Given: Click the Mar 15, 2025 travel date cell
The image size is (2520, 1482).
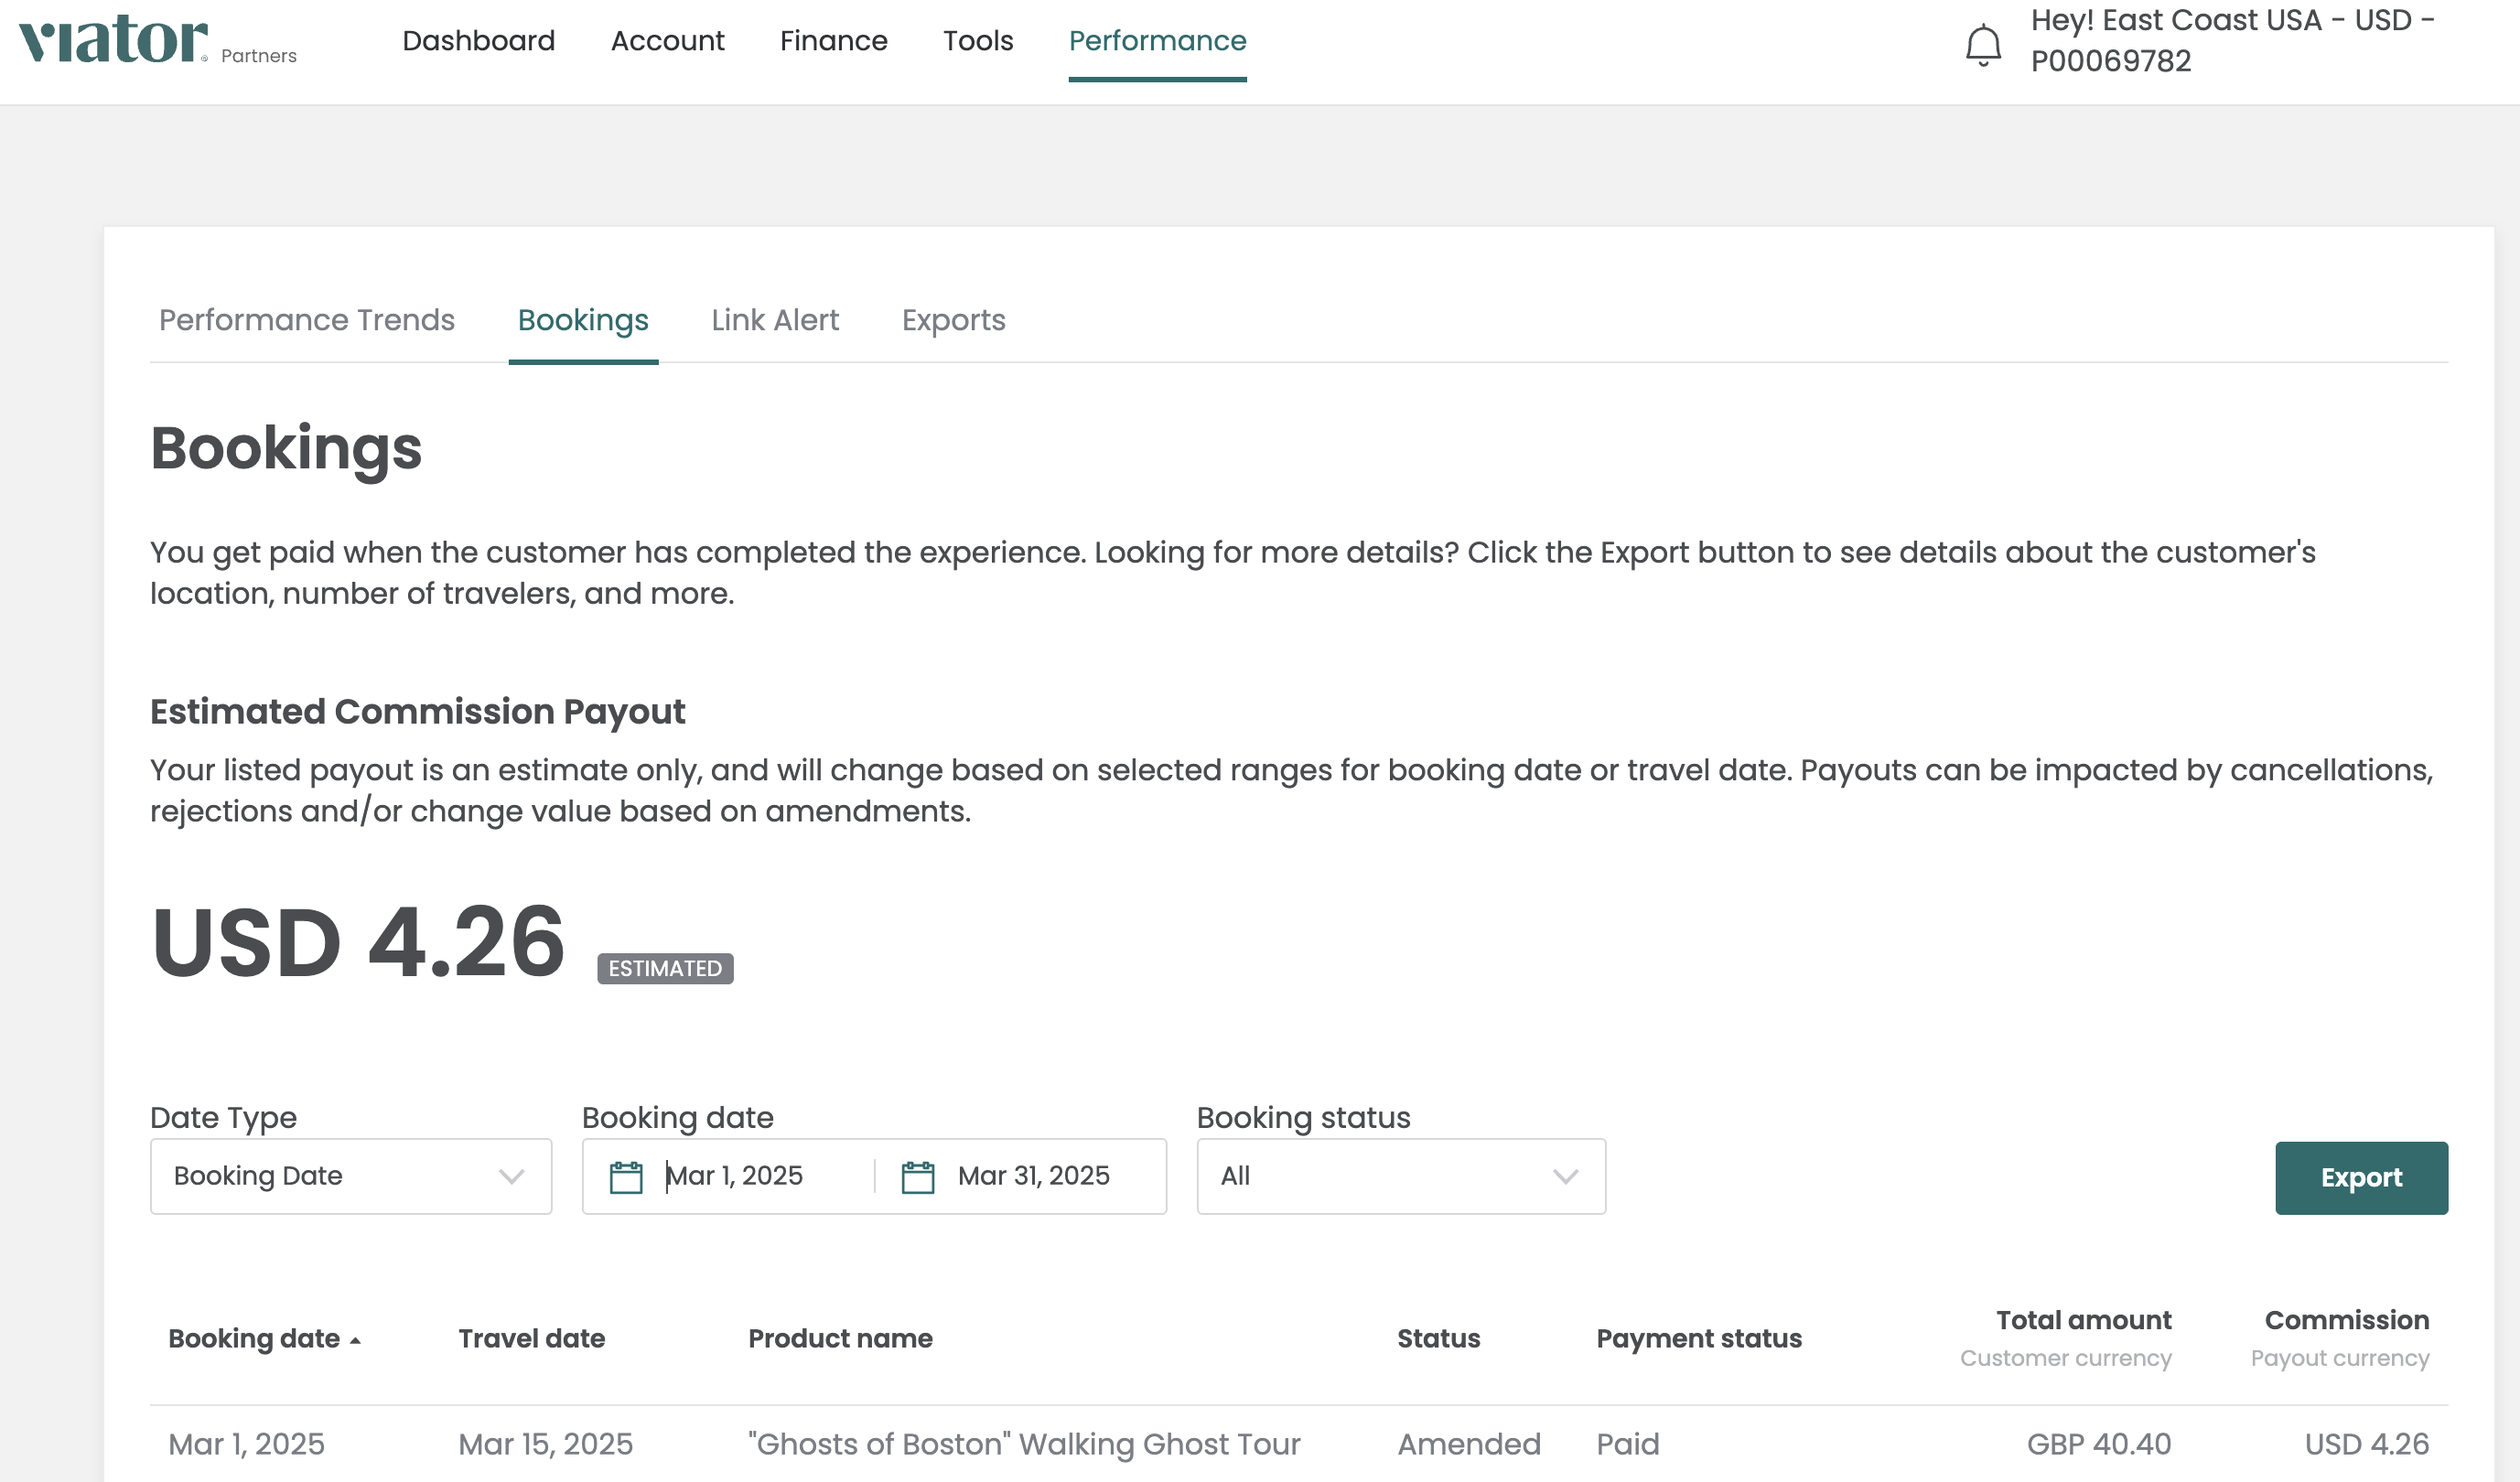Looking at the screenshot, I should point(545,1444).
